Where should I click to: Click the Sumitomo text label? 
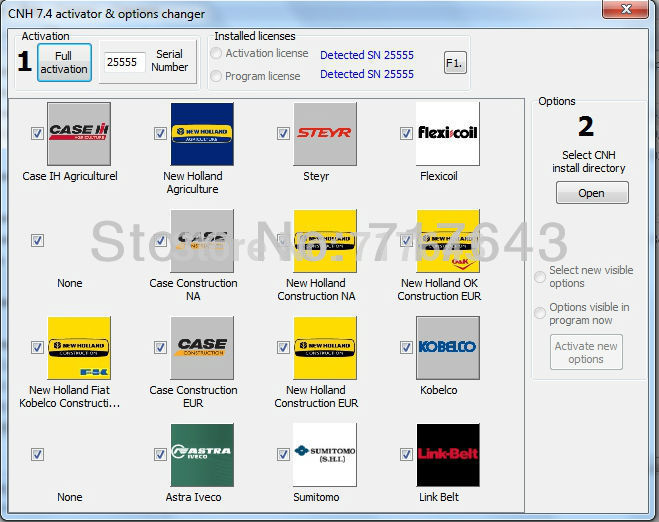click(x=316, y=497)
